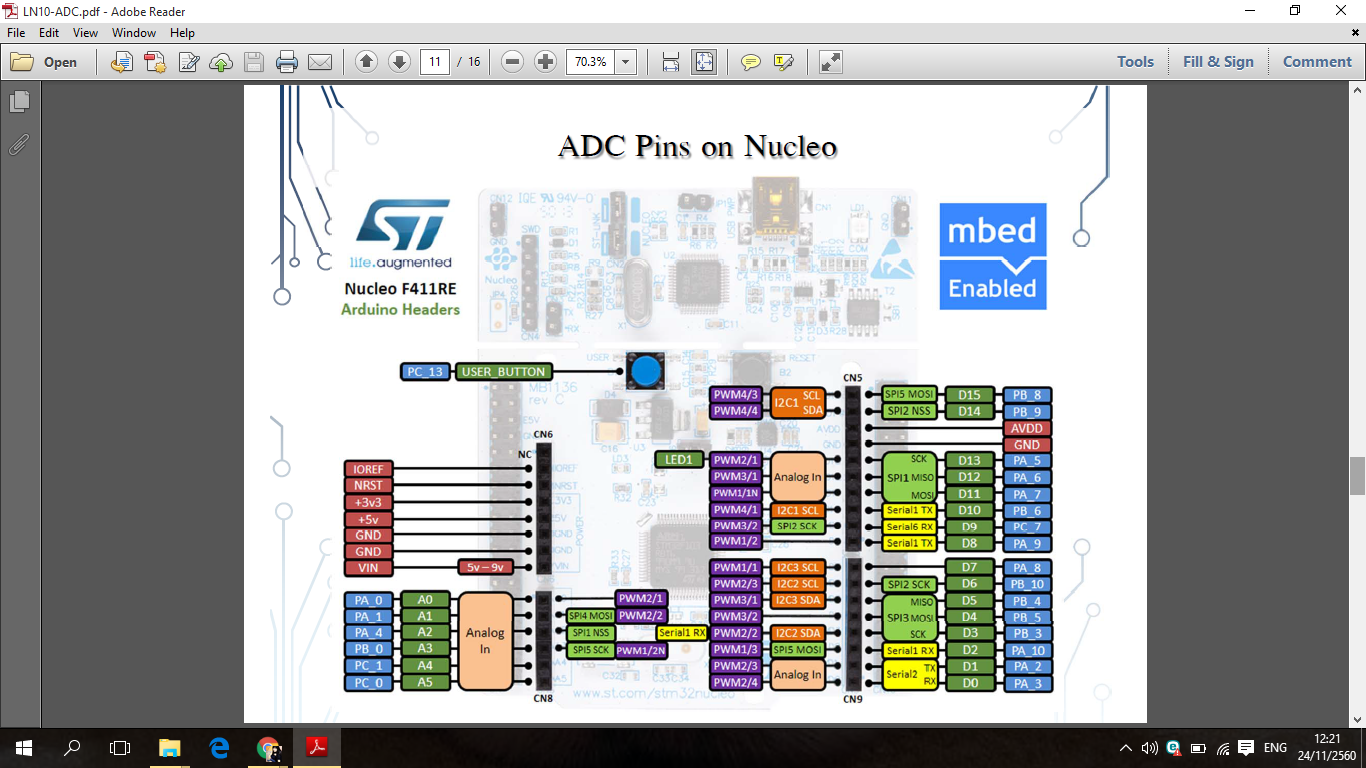Screen dimensions: 1366x768
Task: Go to next page arrow
Action: [399, 62]
